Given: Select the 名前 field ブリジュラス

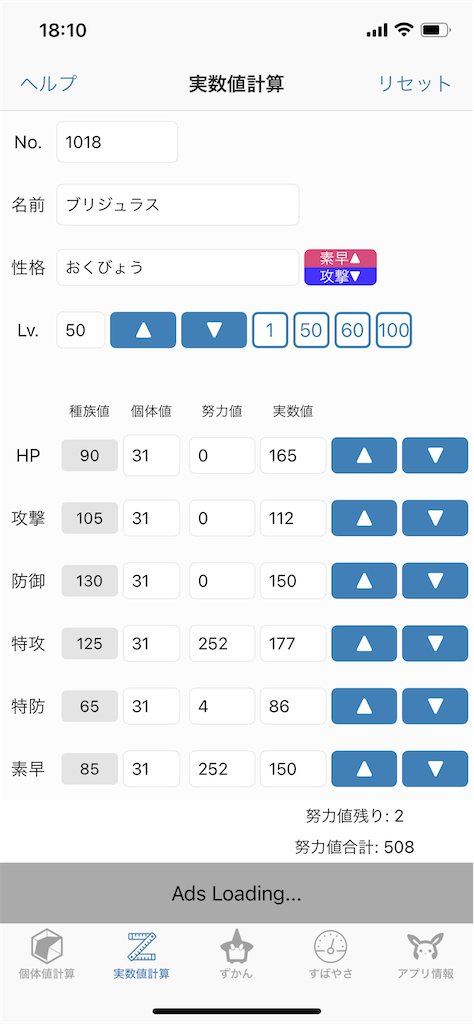Looking at the screenshot, I should (x=178, y=204).
